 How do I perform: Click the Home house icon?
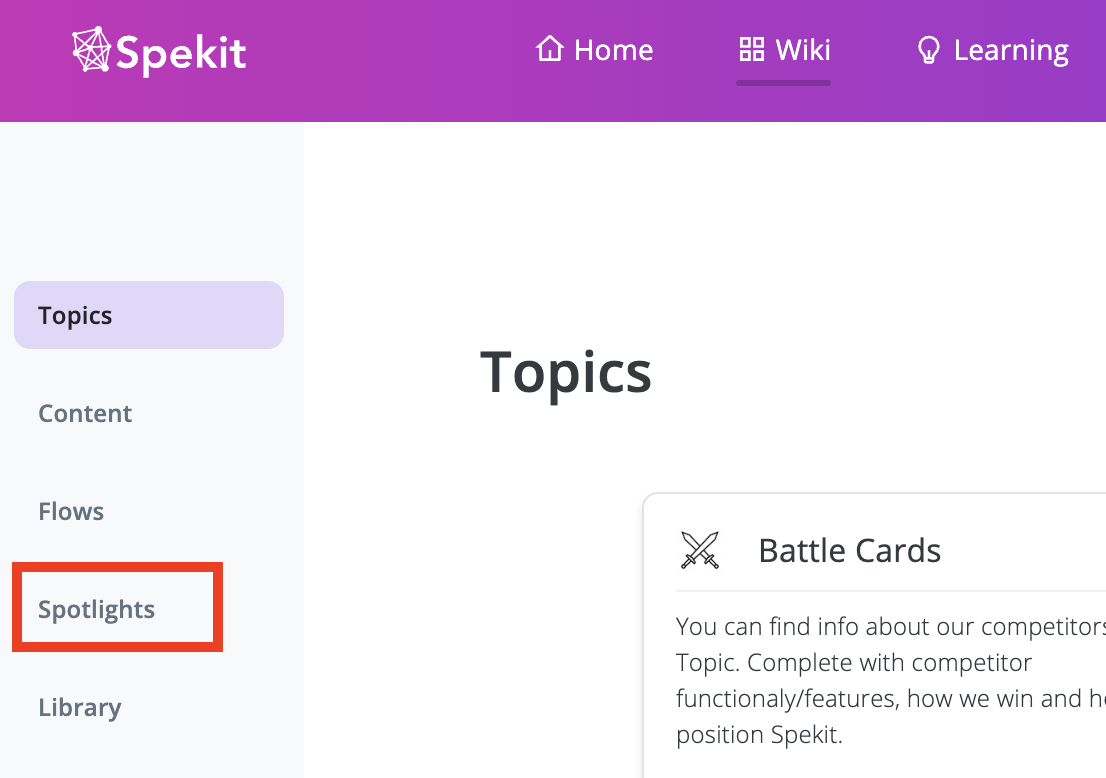549,49
